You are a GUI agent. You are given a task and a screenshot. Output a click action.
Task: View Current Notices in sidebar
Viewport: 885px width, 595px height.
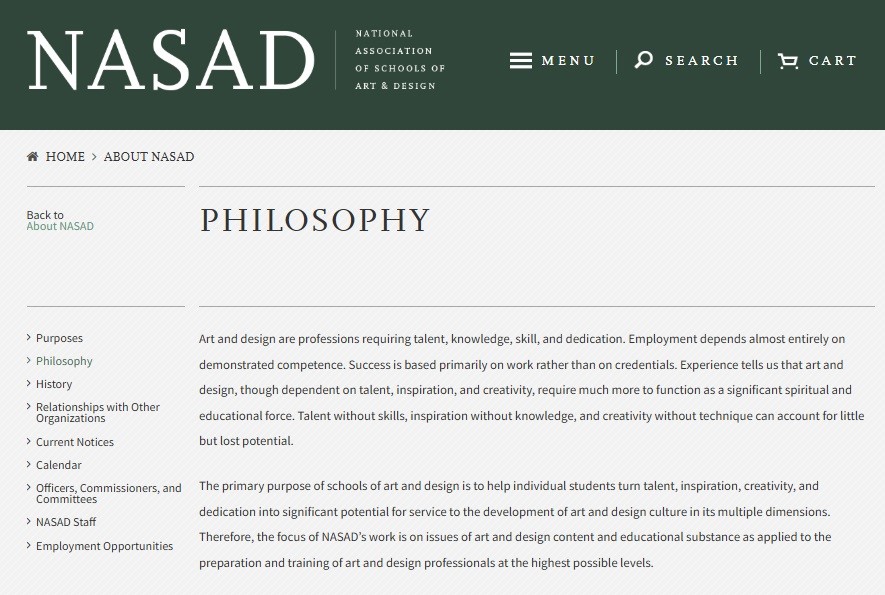75,442
